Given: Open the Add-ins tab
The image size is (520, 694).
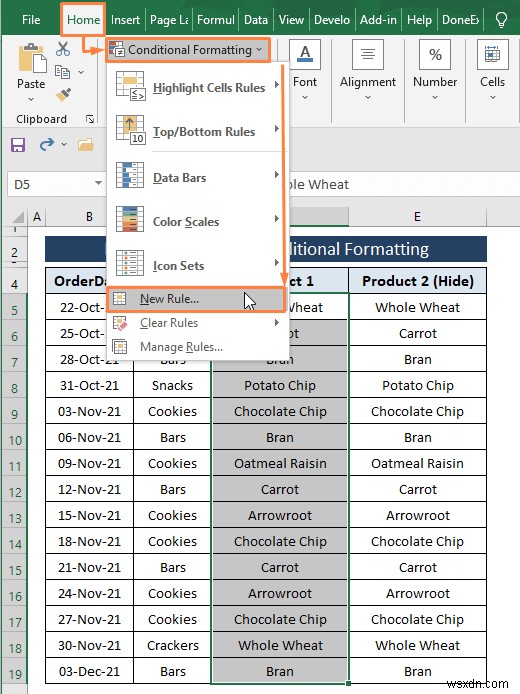Looking at the screenshot, I should coord(378,20).
